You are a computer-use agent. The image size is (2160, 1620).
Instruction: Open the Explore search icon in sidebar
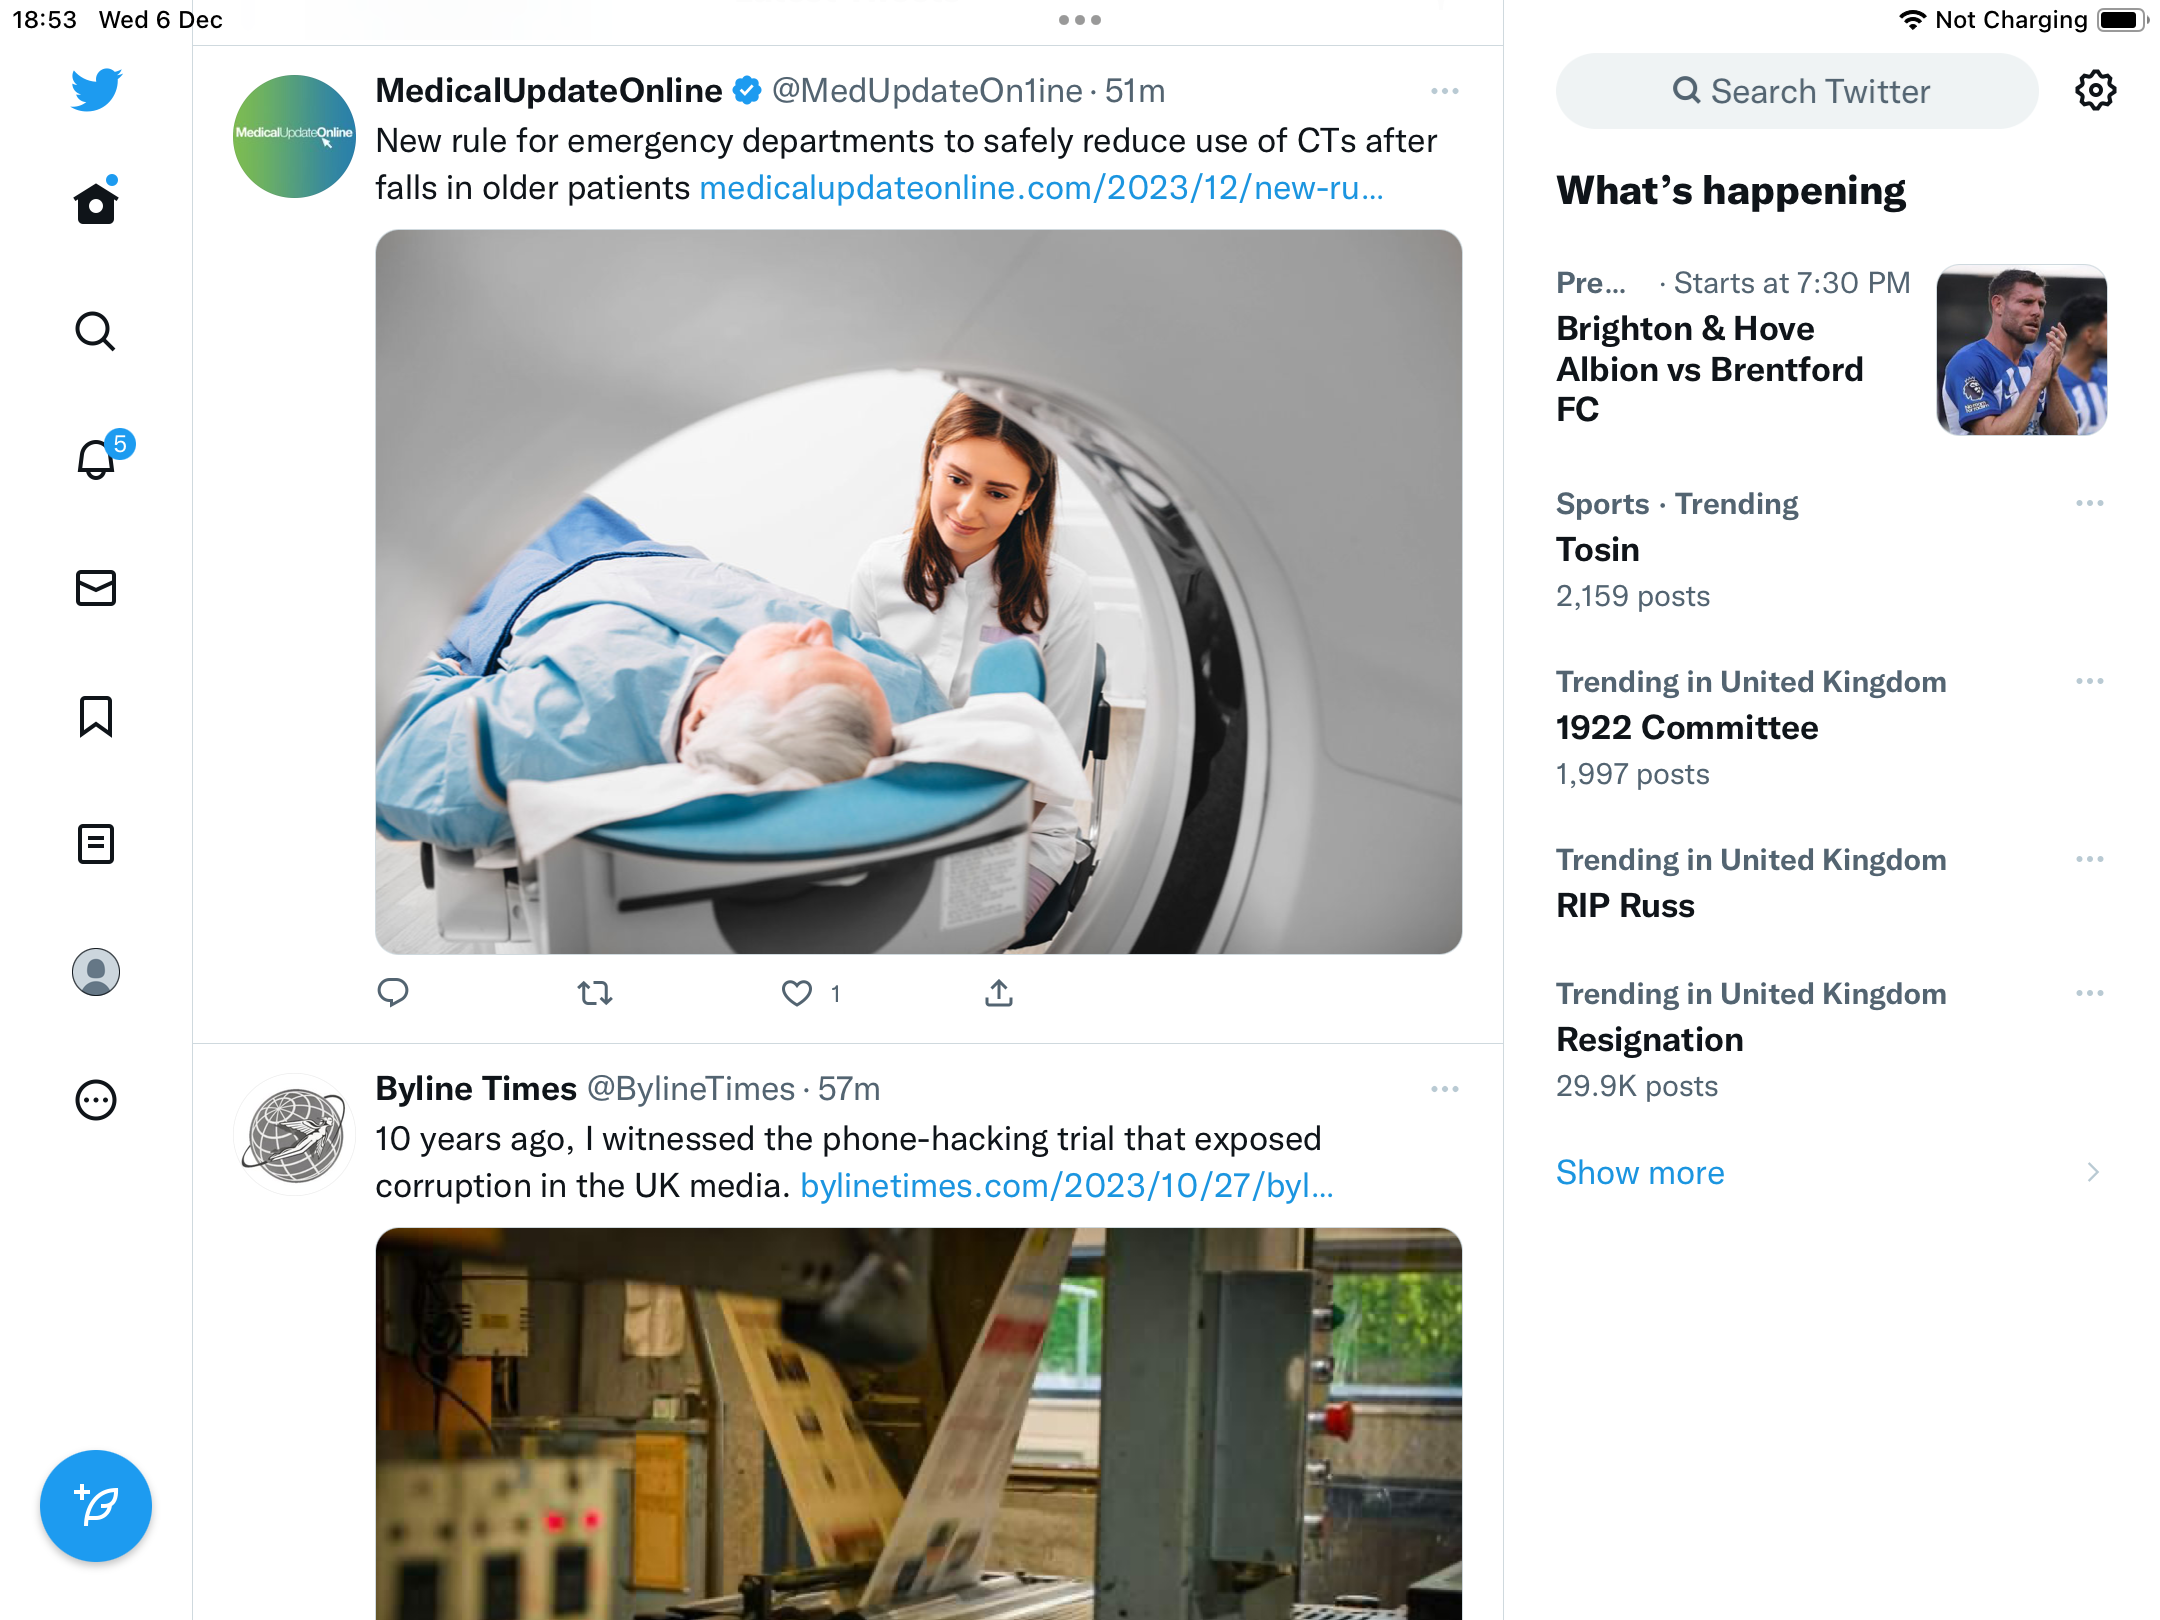tap(96, 331)
